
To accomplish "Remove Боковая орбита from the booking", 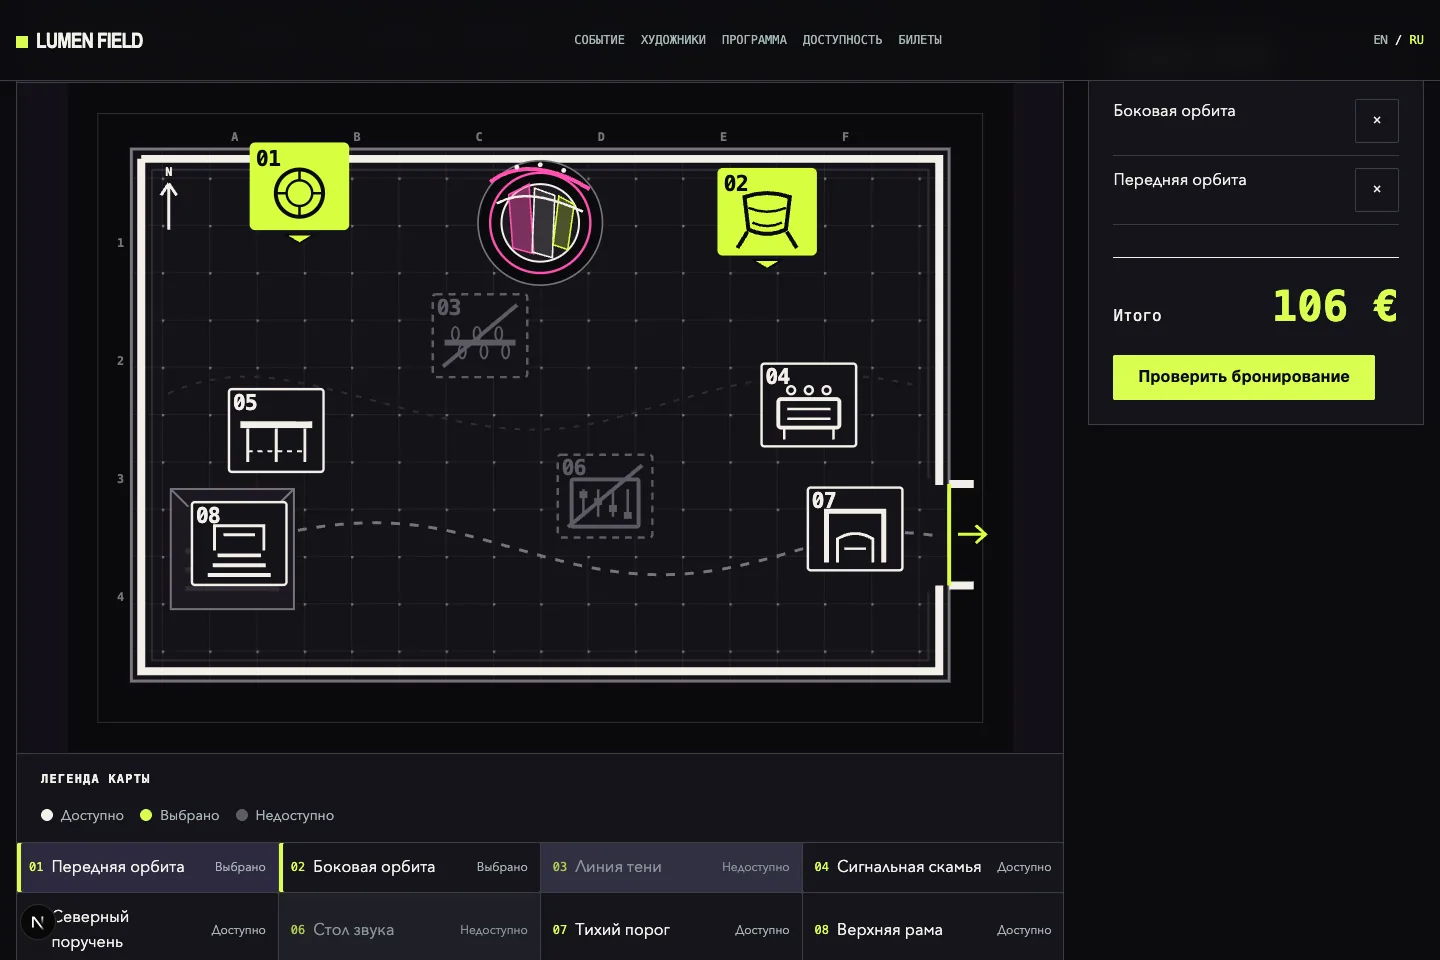I will coord(1377,121).
